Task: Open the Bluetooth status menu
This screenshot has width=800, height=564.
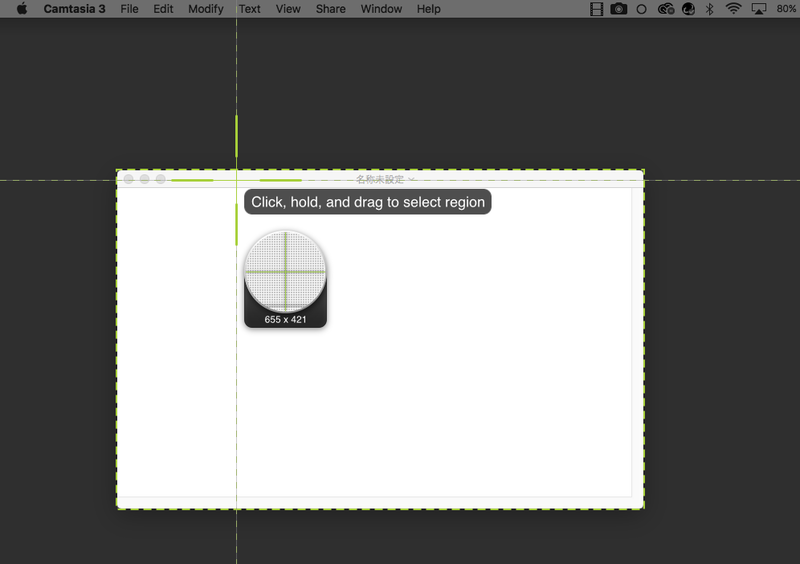Action: pos(710,9)
